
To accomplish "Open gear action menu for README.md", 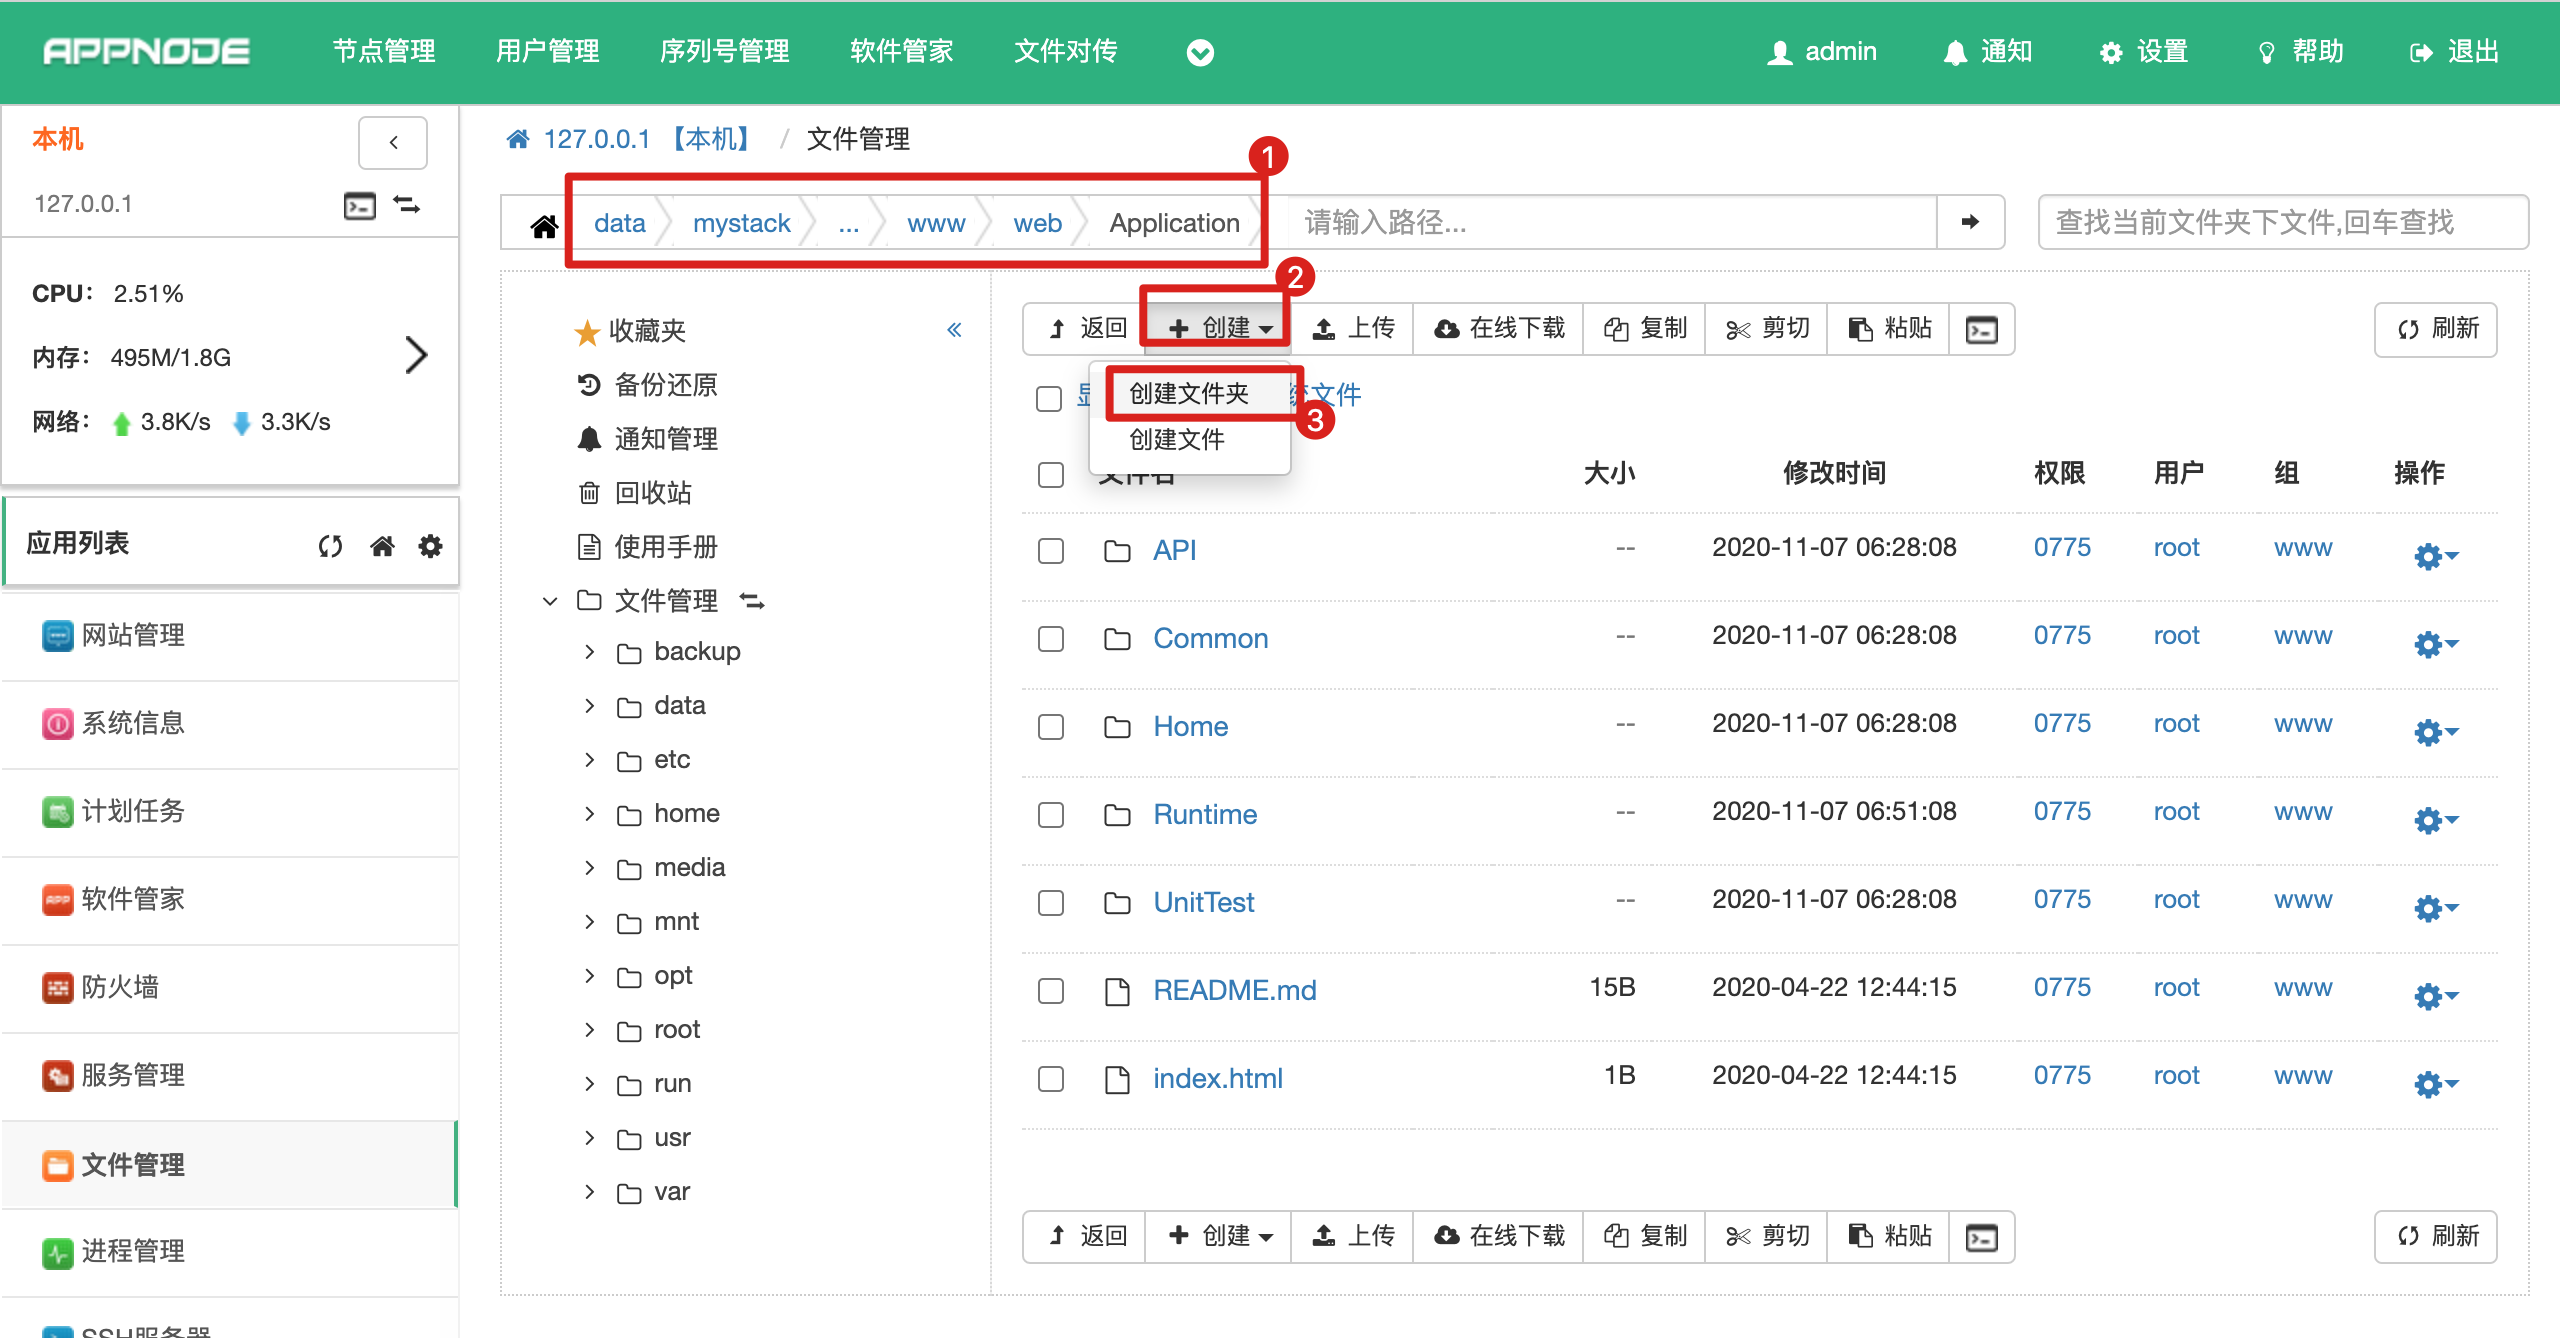I will point(2434,996).
